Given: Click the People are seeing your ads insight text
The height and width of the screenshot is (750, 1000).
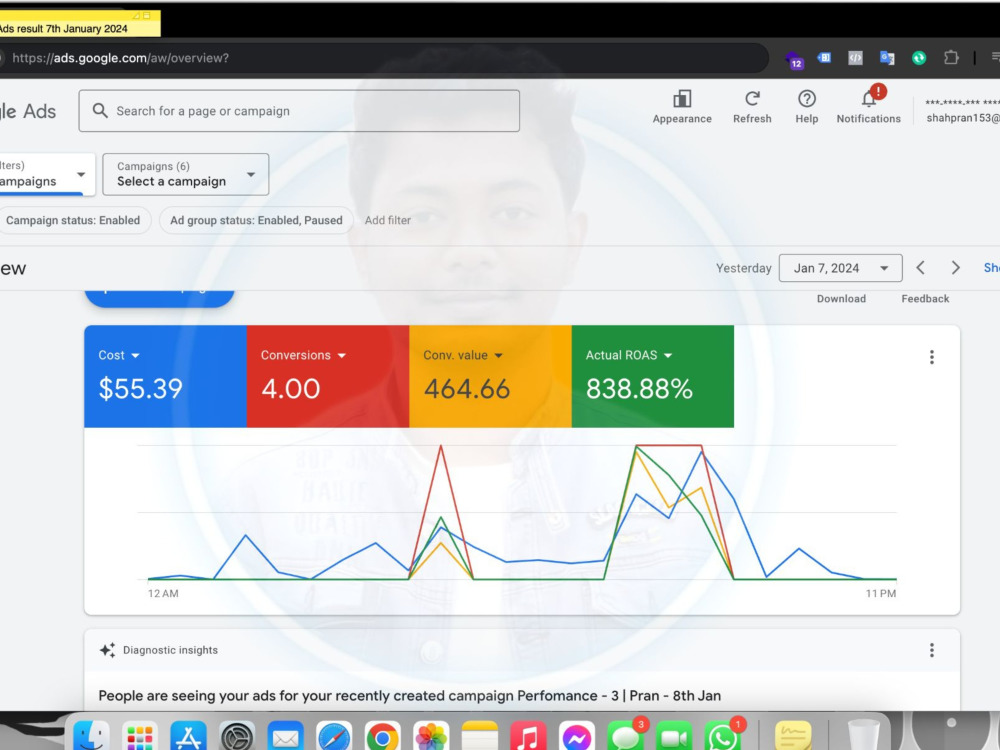Looking at the screenshot, I should pyautogui.click(x=409, y=696).
